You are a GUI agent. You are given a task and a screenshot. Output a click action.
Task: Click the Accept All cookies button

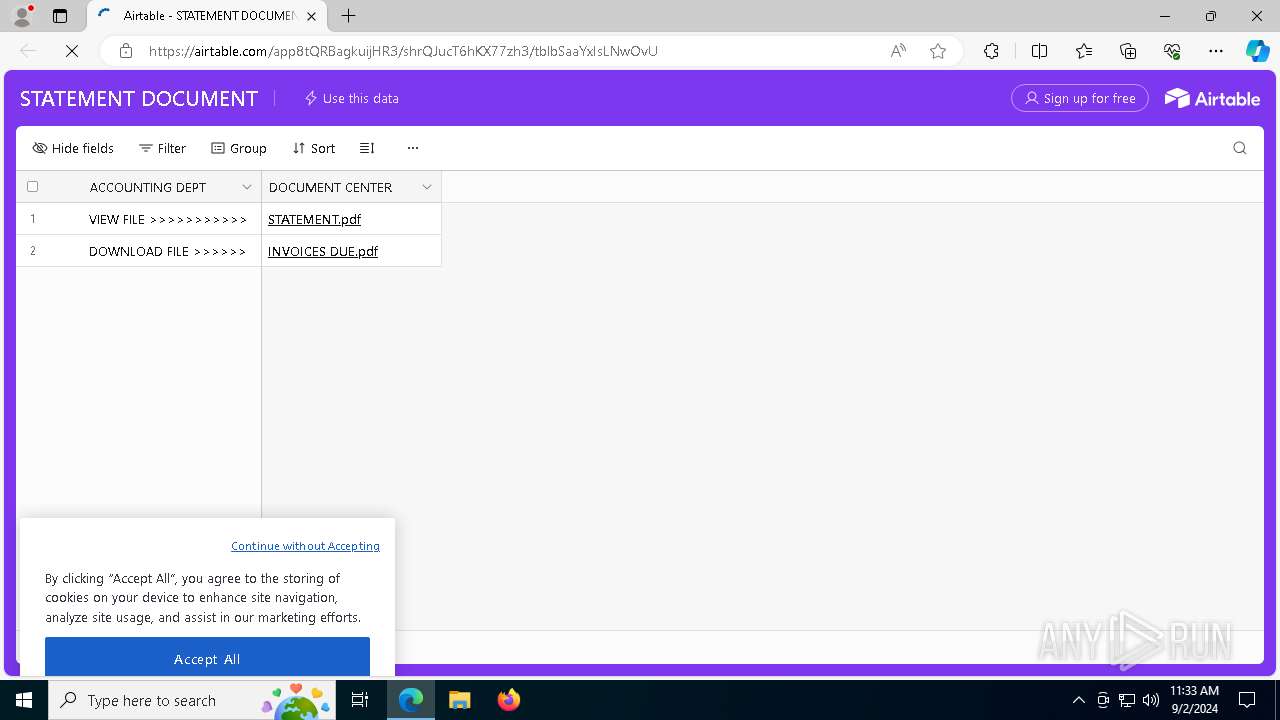tap(207, 659)
